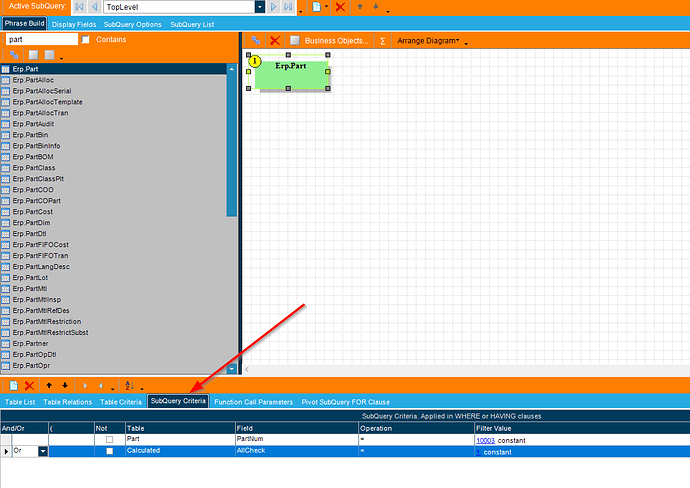
Task: Move criteria row up
Action: pos(49,385)
